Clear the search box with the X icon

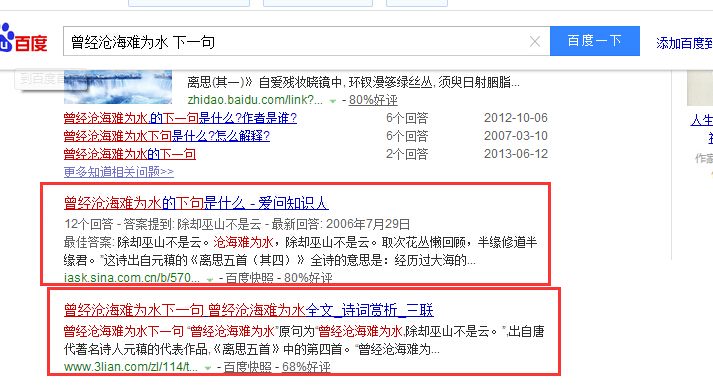[x=535, y=42]
